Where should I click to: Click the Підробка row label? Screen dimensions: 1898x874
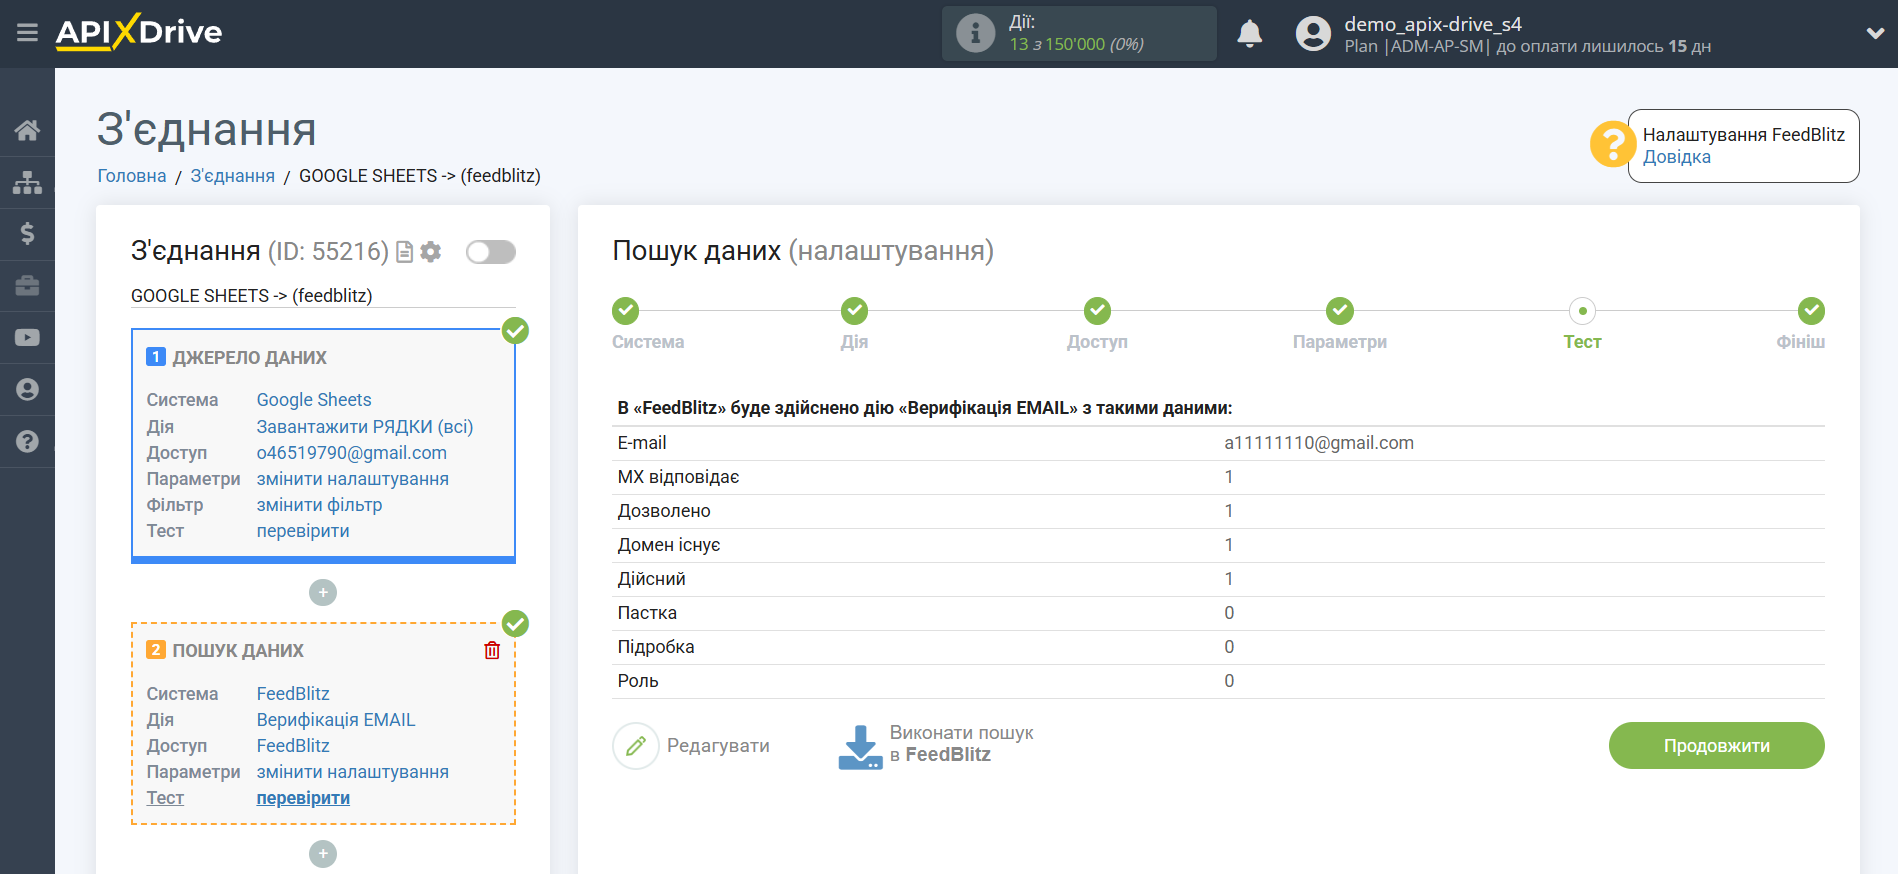point(656,647)
